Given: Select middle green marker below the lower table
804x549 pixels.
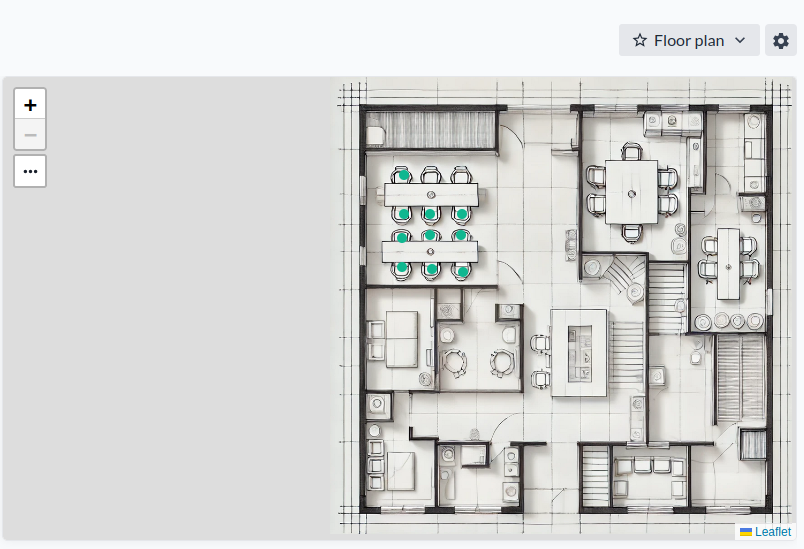Looking at the screenshot, I should (431, 268).
